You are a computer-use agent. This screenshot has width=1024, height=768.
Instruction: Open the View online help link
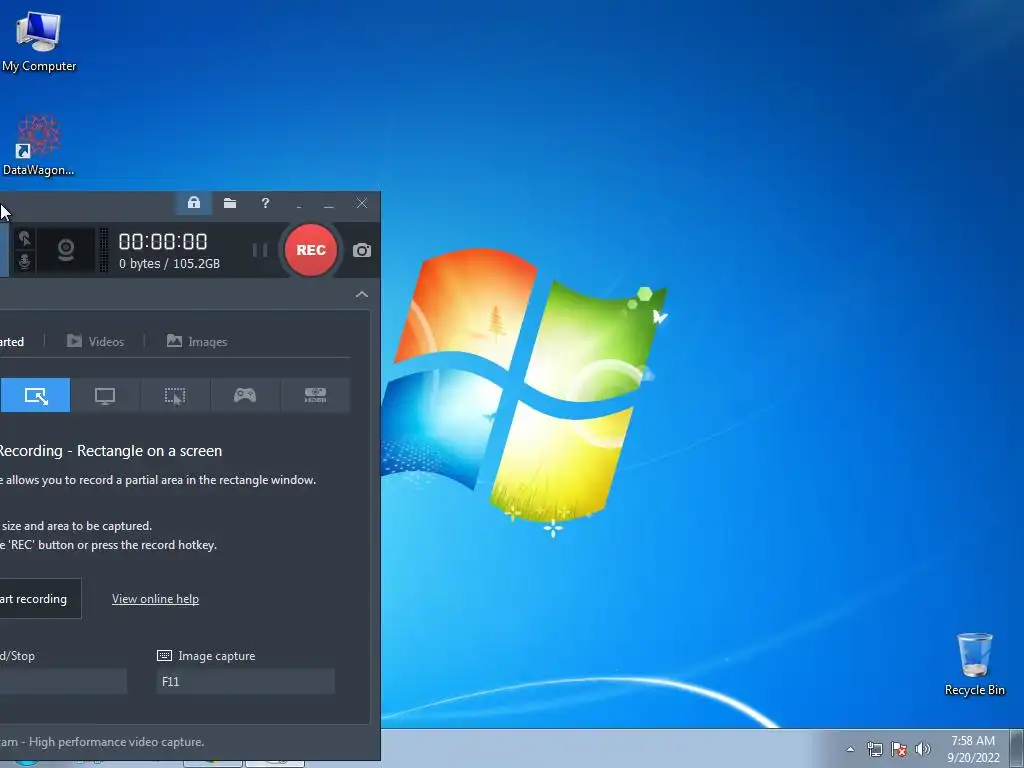(155, 599)
